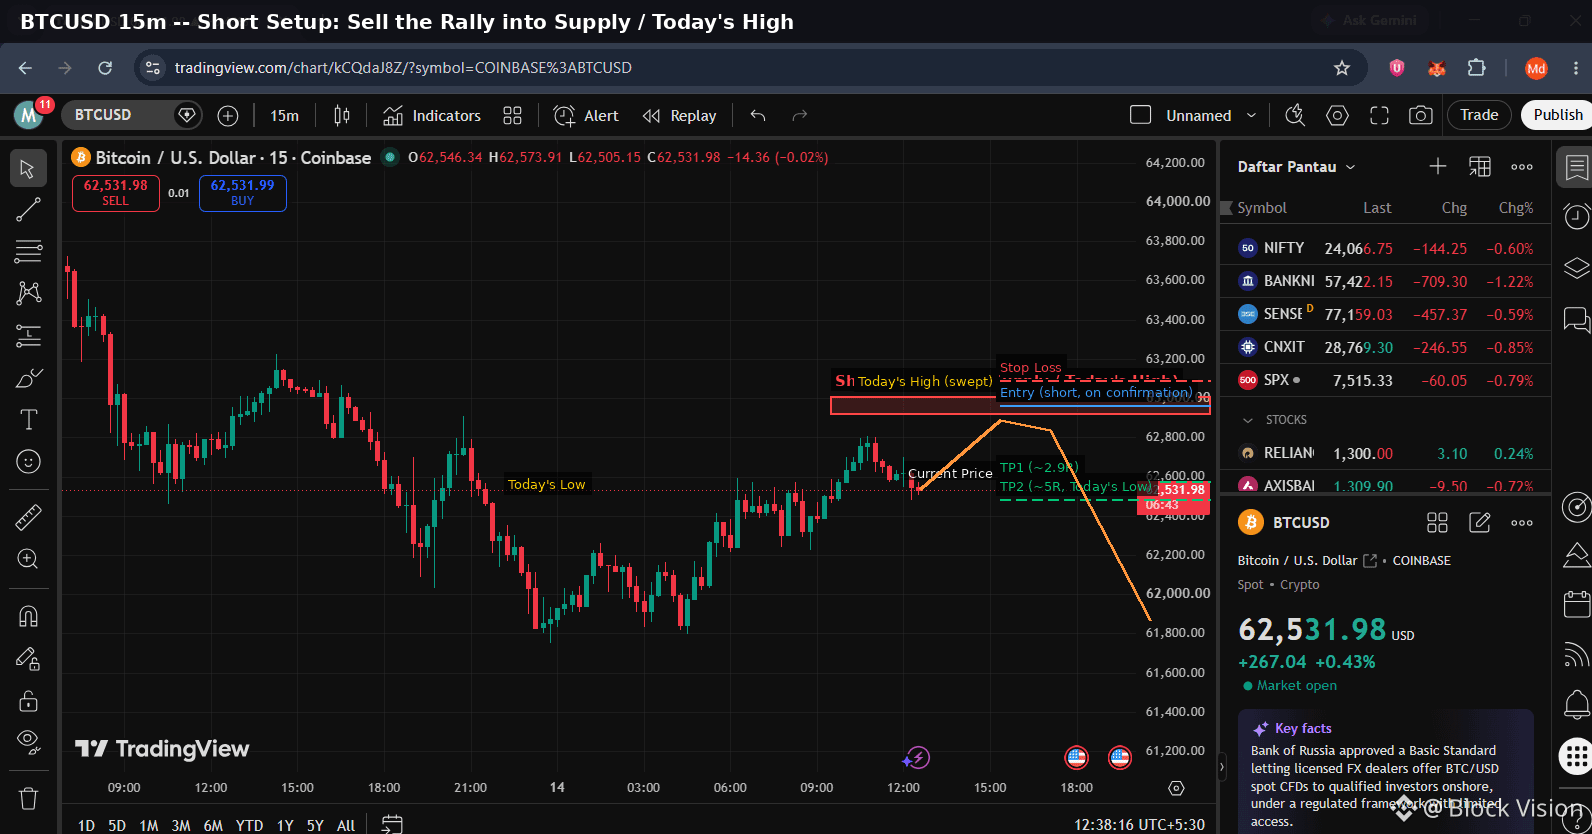Select the text annotation tool
Screen dimensions: 1592x834
tap(28, 420)
